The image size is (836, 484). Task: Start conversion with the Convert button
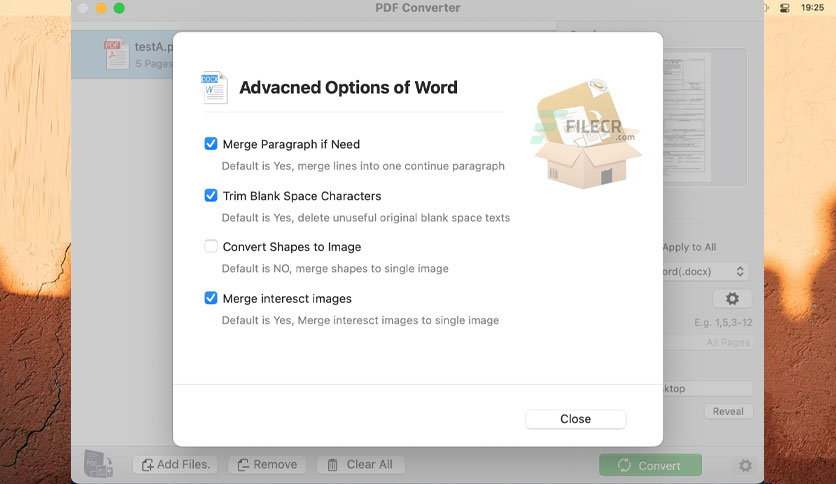650,465
